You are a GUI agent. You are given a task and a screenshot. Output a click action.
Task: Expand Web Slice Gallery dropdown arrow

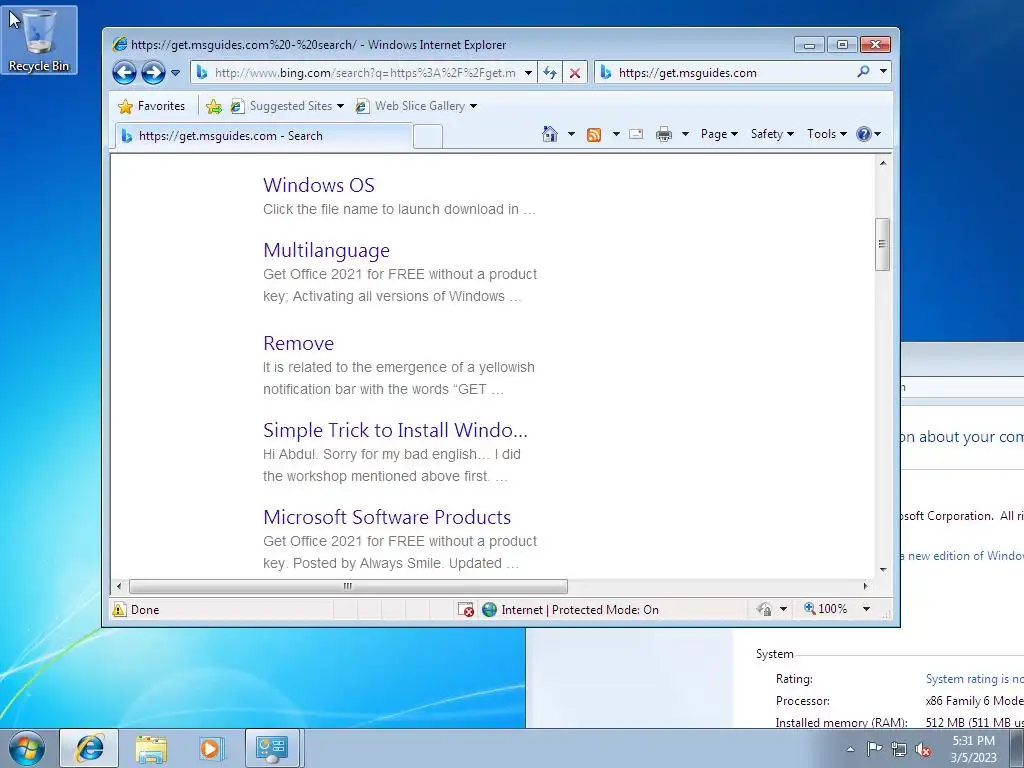pyautogui.click(x=473, y=106)
